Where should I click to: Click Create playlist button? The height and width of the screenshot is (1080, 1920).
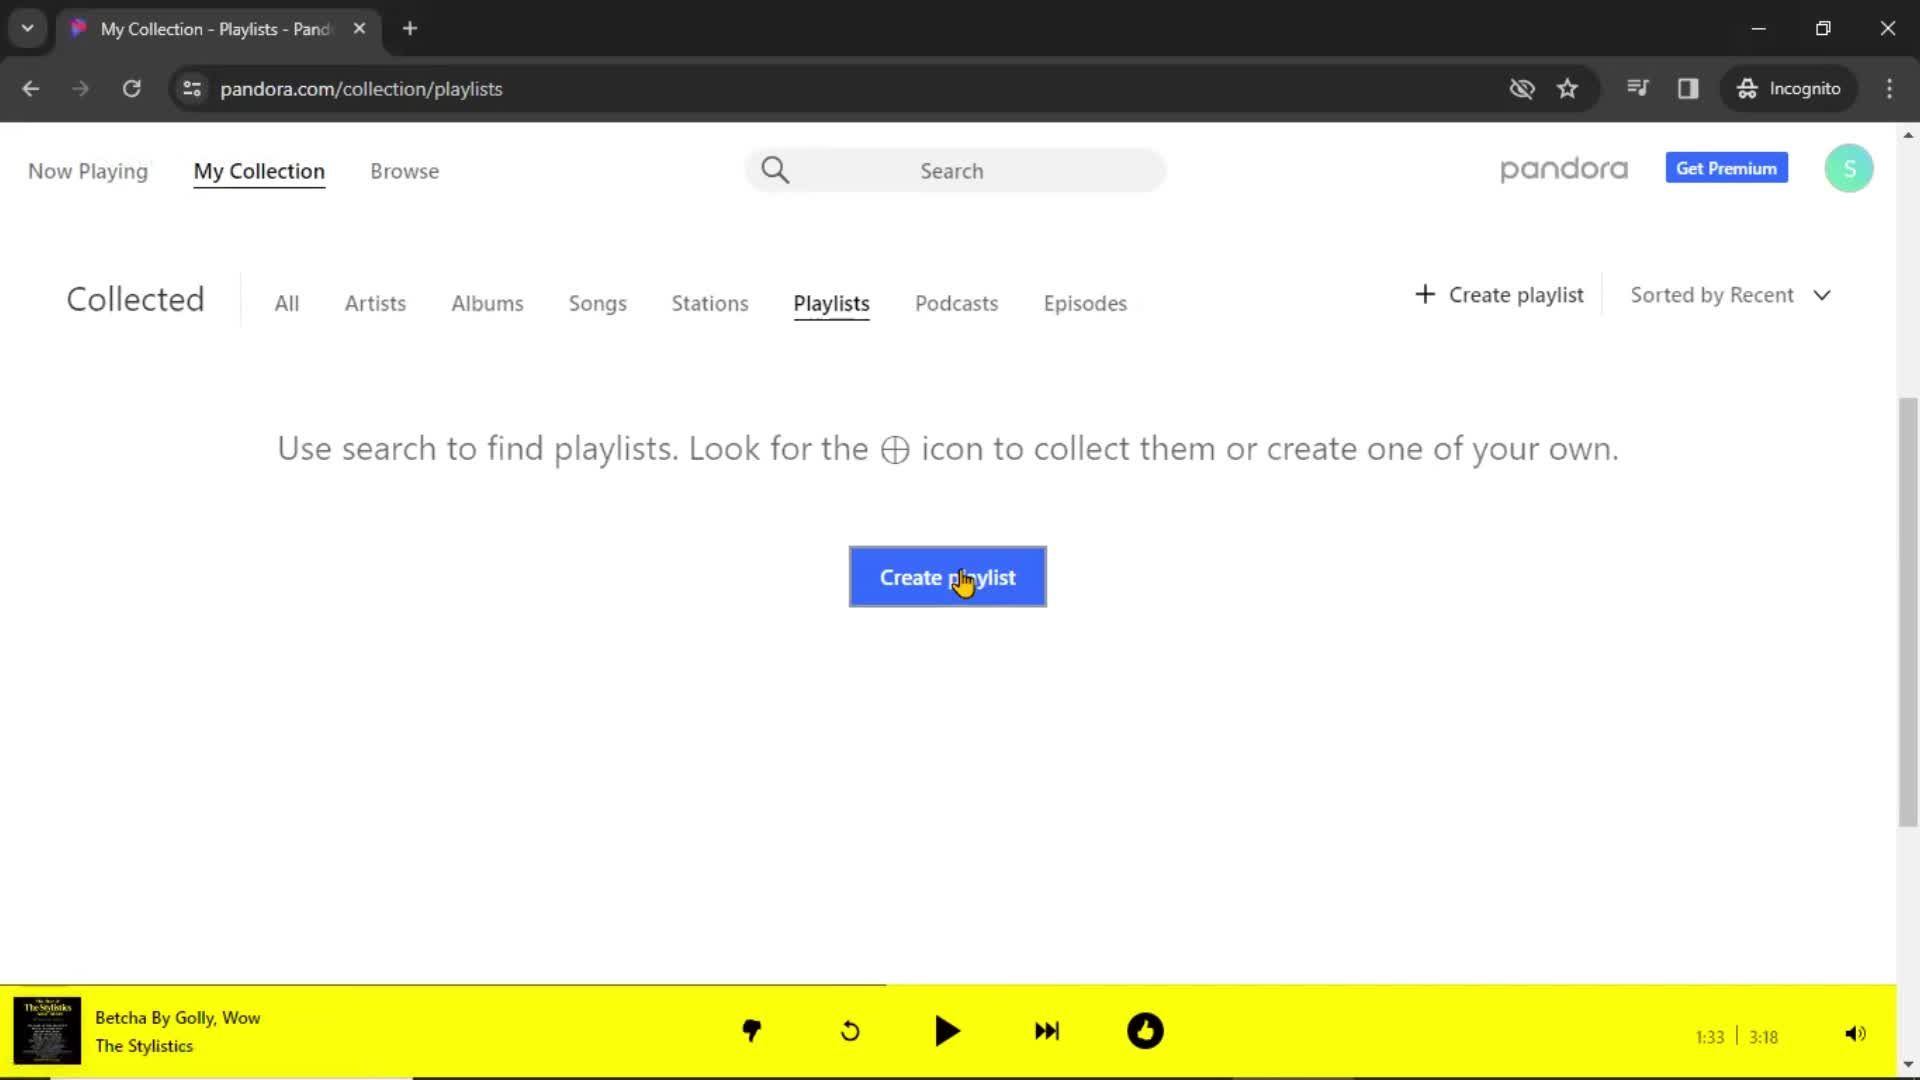point(947,578)
